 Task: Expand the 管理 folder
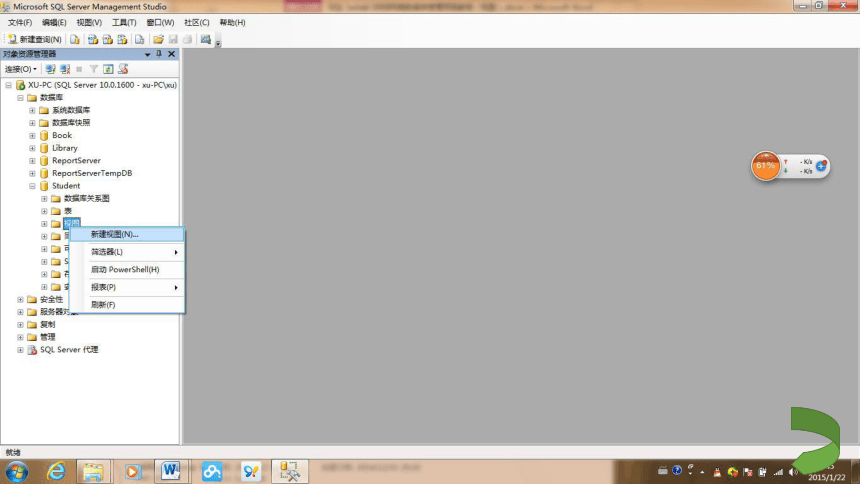pos(20,337)
